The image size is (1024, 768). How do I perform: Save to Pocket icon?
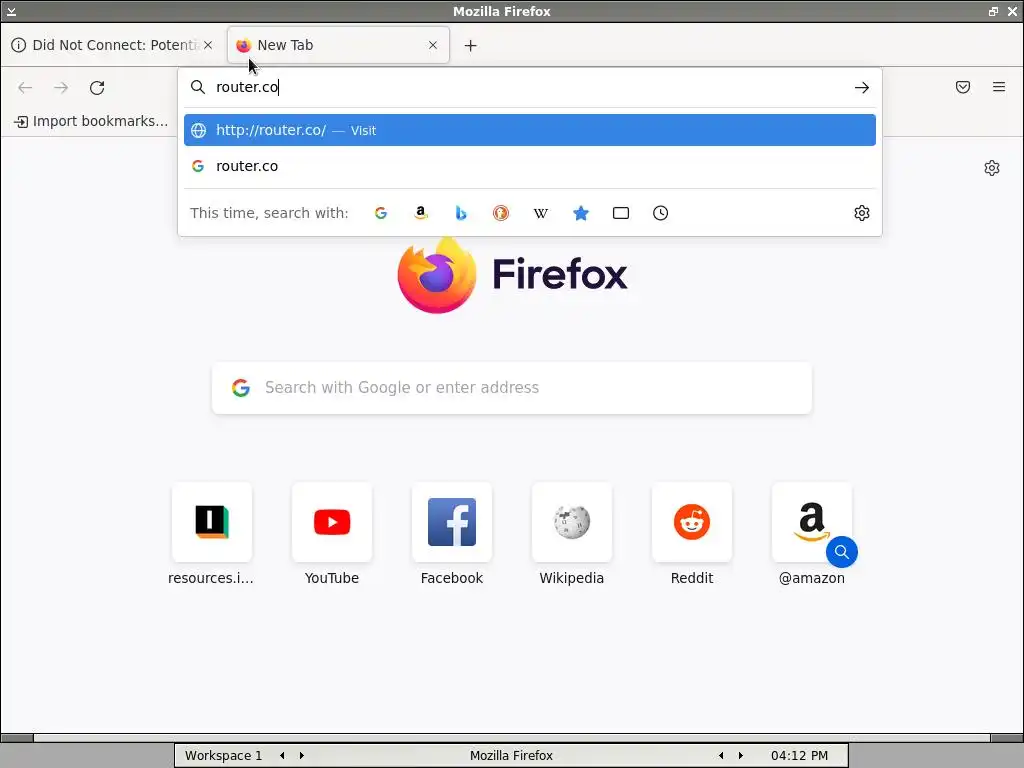pos(963,87)
